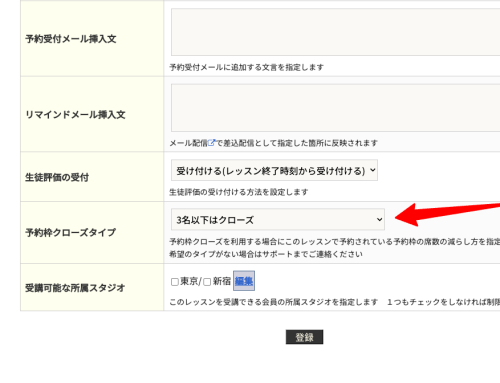Click the 予約受付メール挿入文 label

point(71,39)
